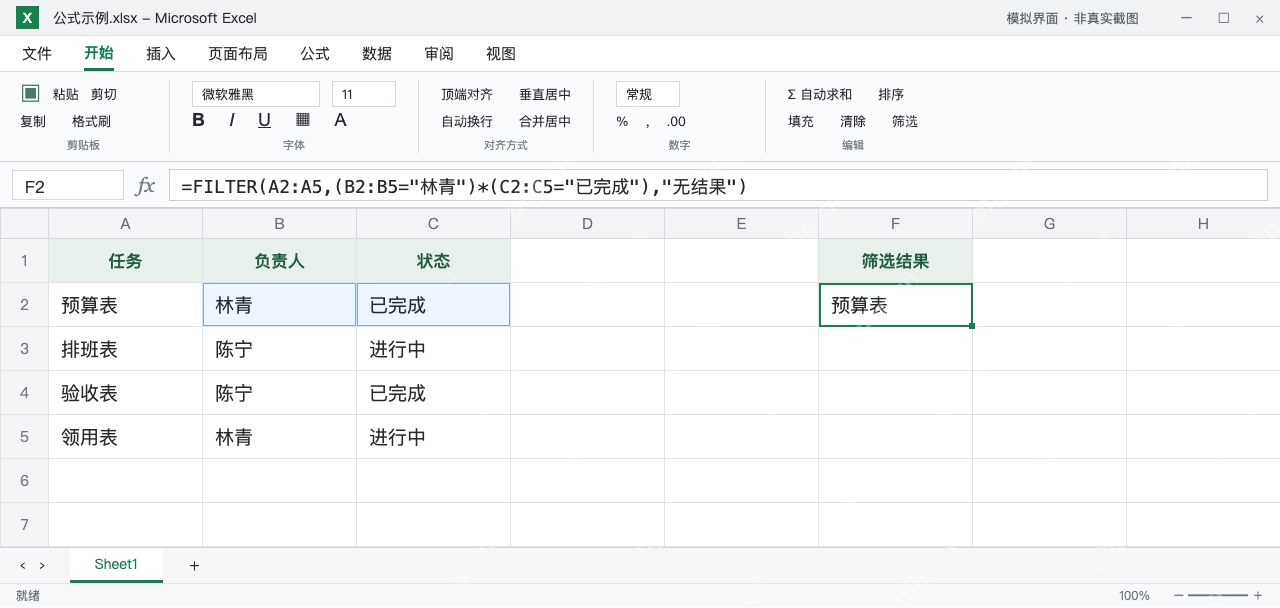Toggle 自动换行 wrap text
Screen dimensions: 1280x608
(467, 122)
